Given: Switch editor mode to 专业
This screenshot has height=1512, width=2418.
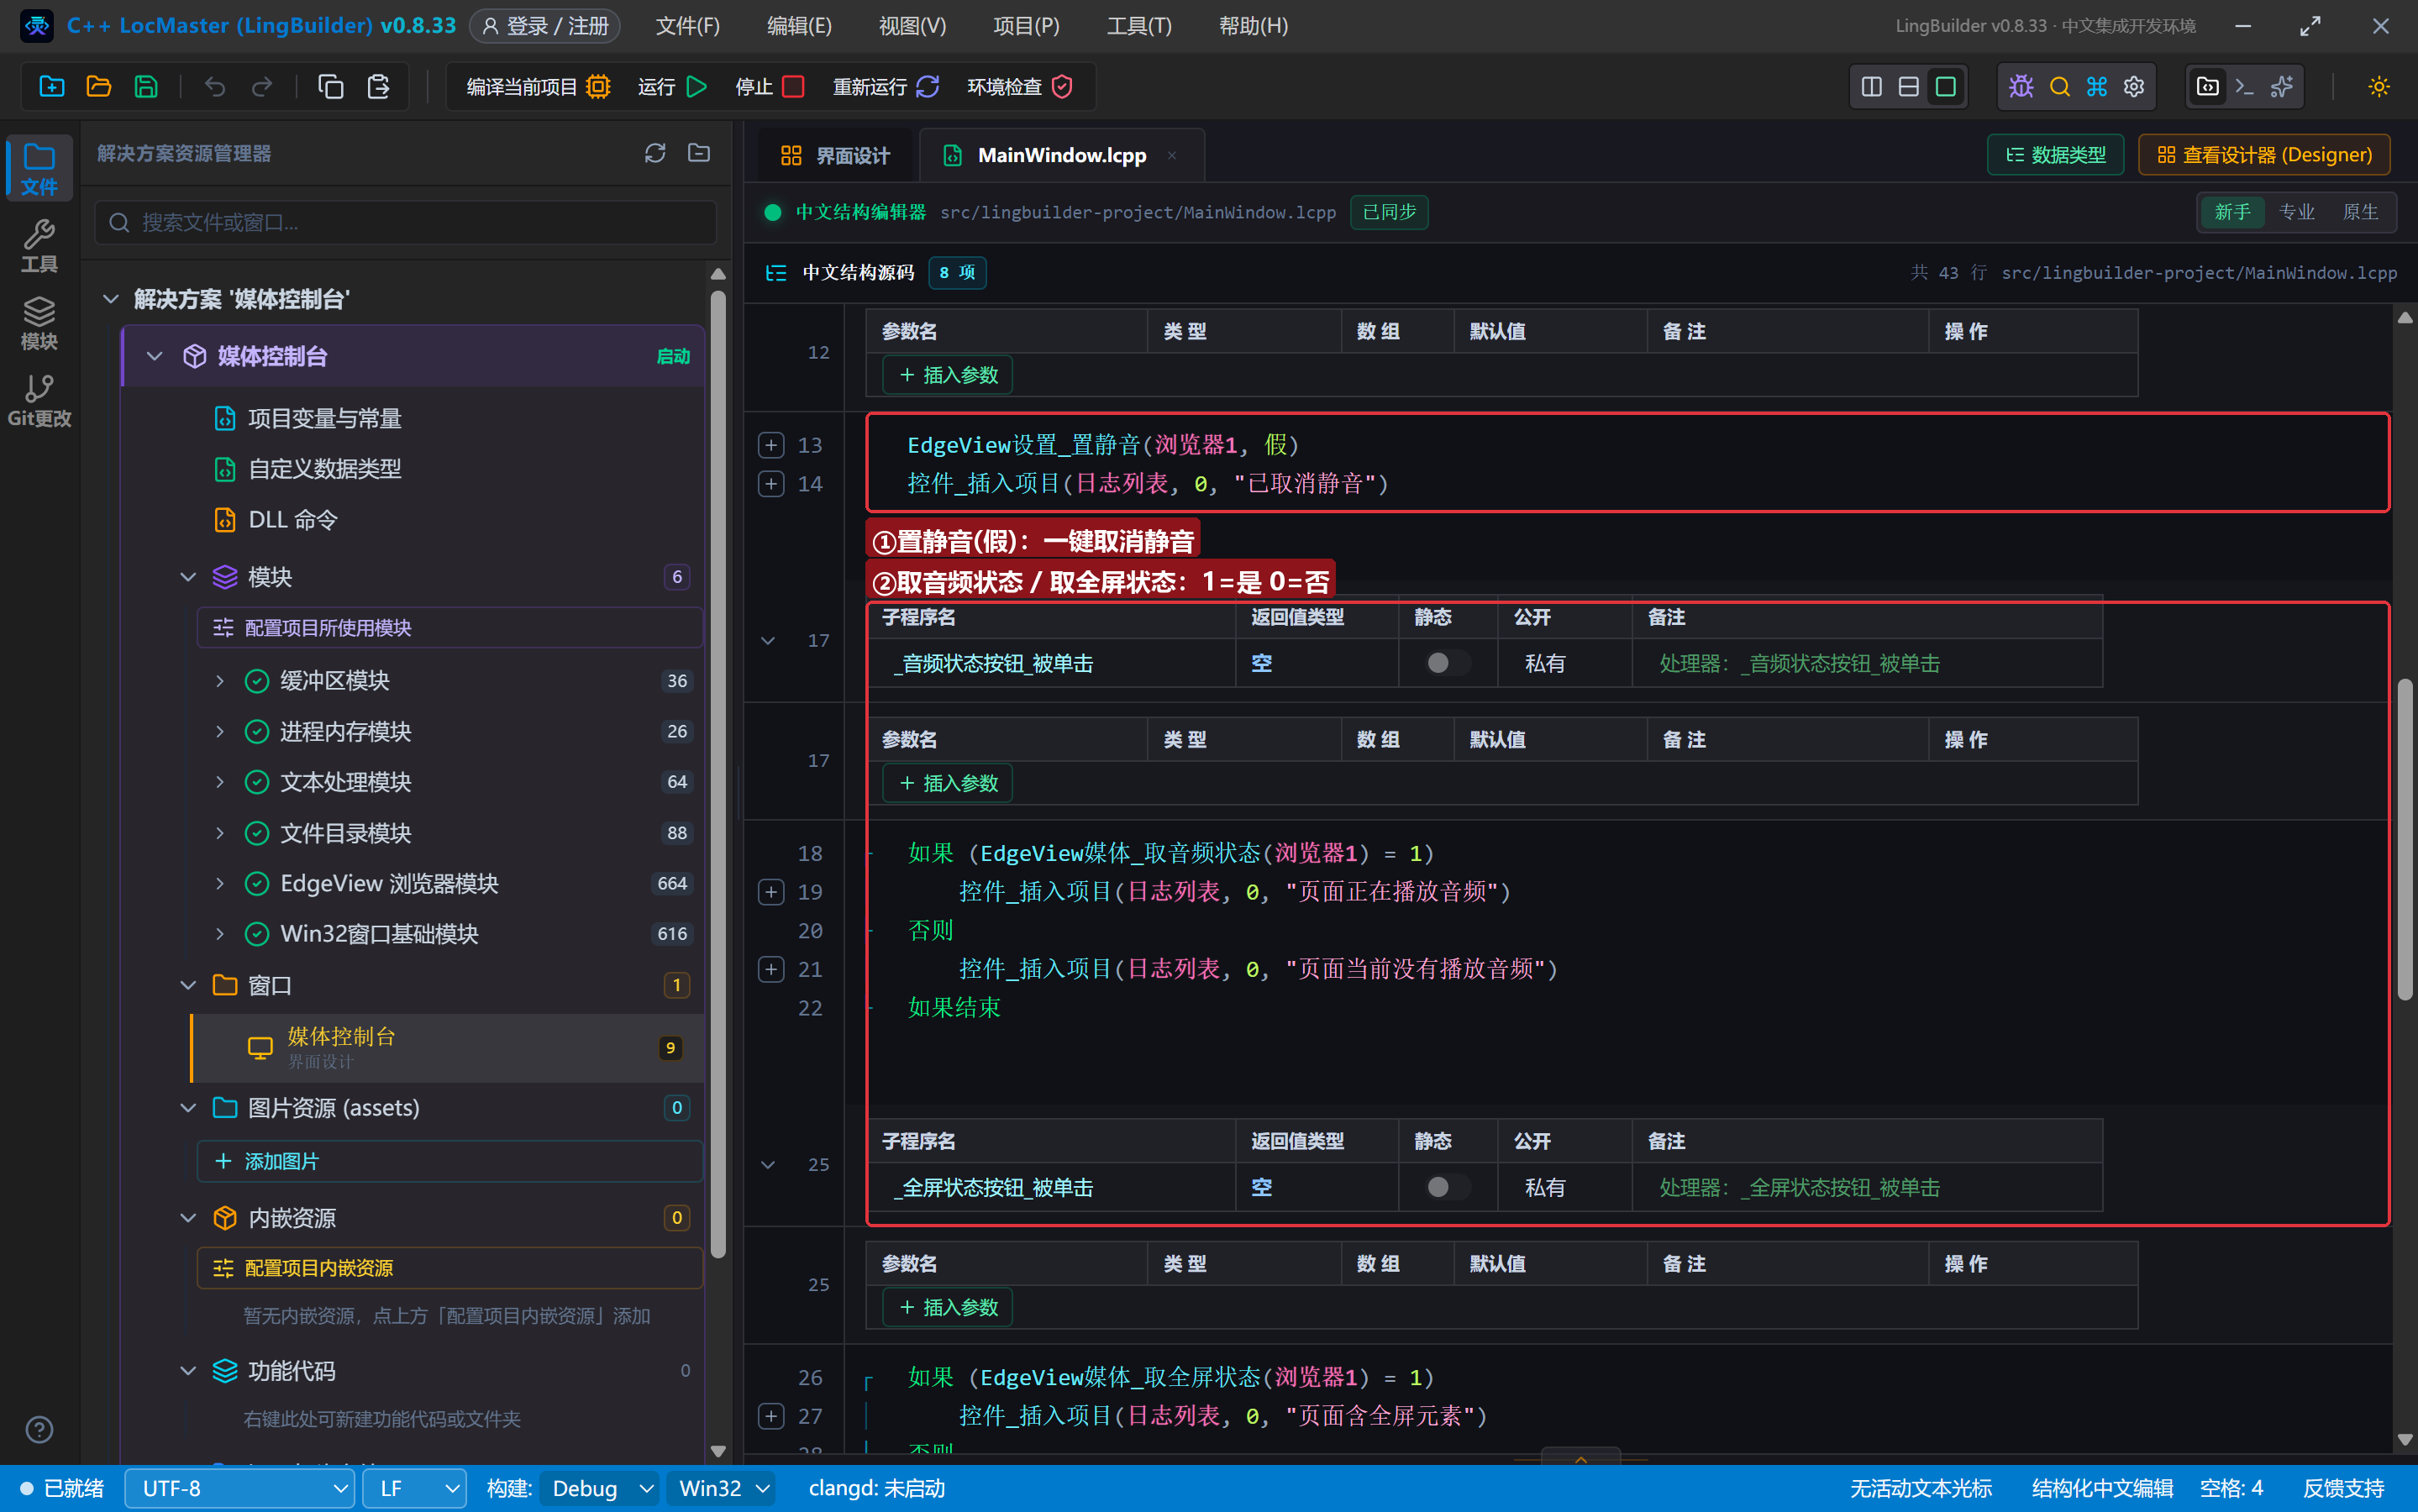Looking at the screenshot, I should click(2296, 212).
